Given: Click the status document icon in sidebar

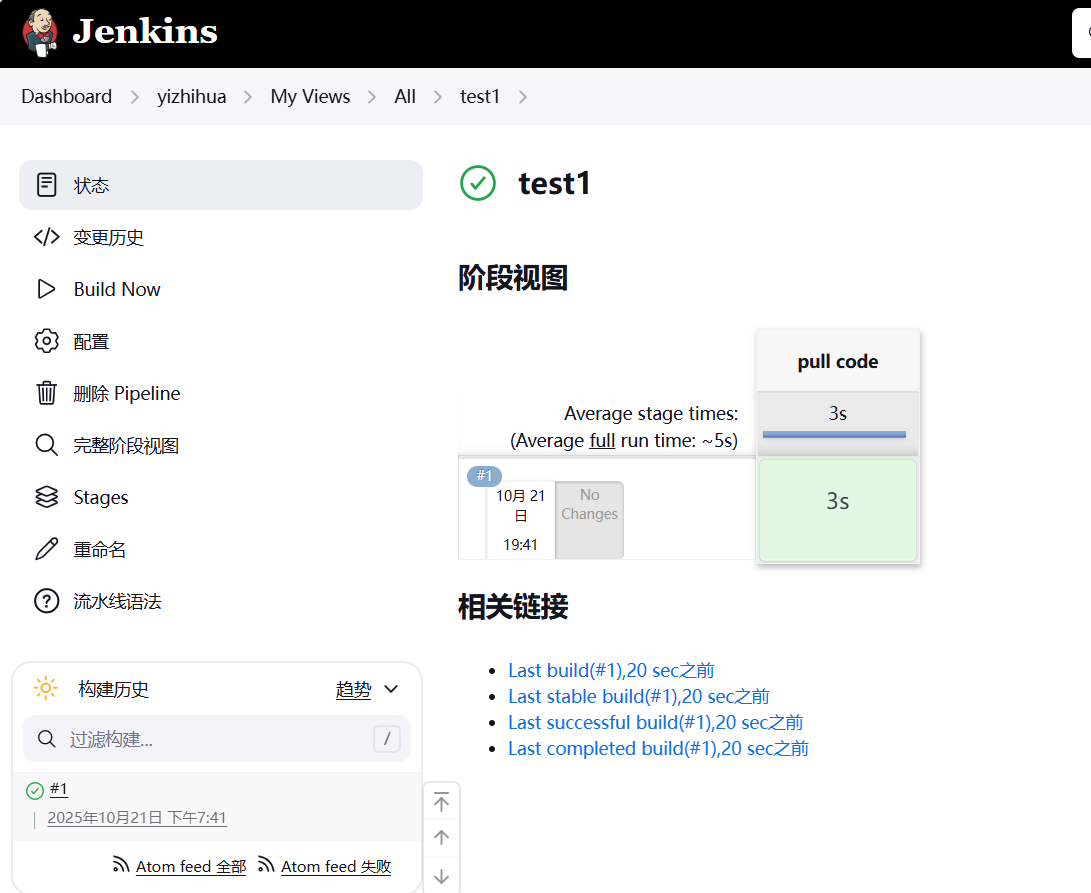Looking at the screenshot, I should (47, 185).
